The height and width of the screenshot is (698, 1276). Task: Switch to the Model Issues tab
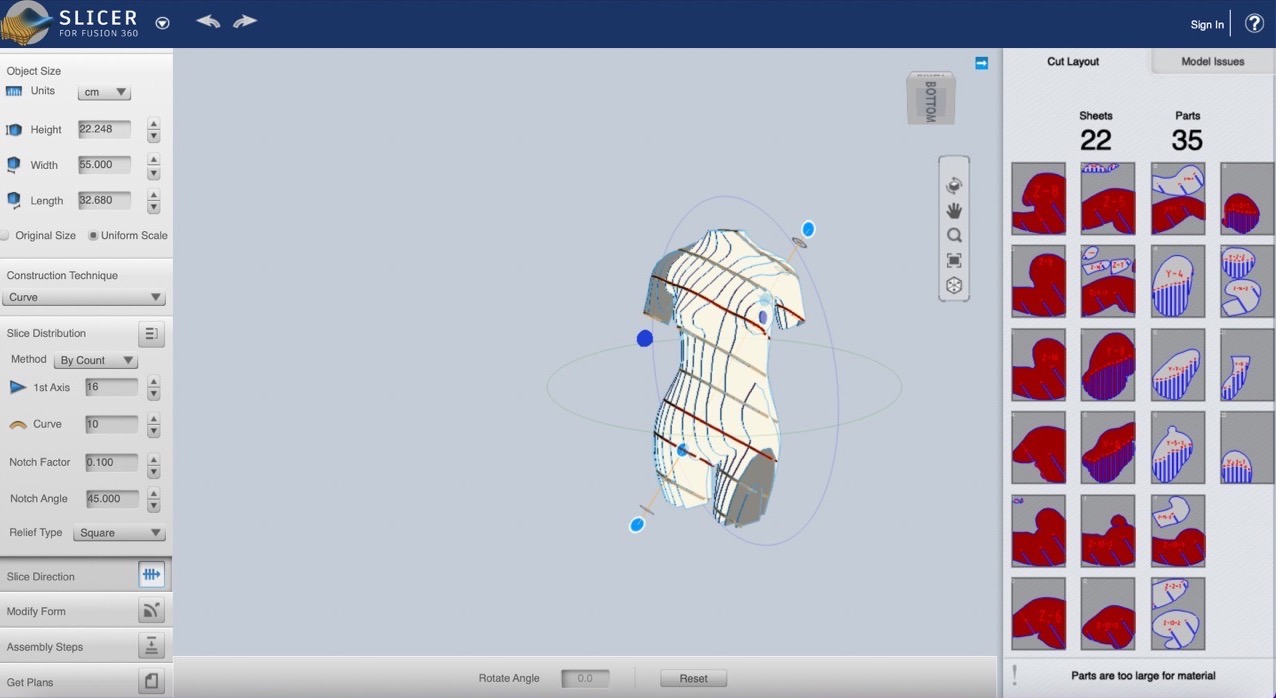click(x=1212, y=62)
